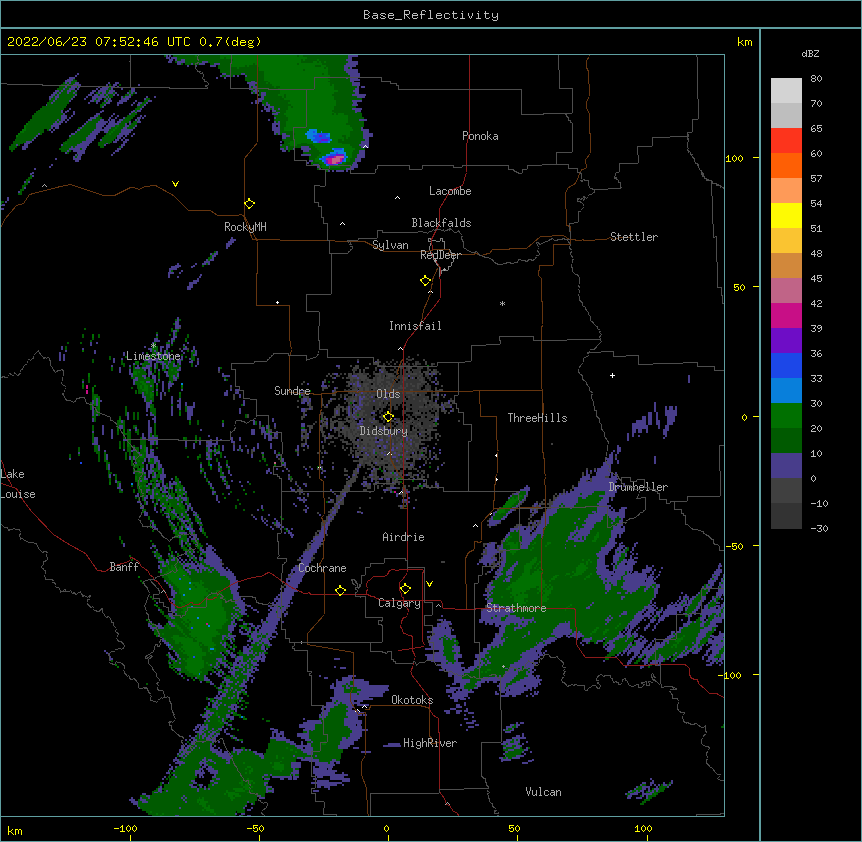Pick the light gray 70-80 dBZ legend swatch
The width and height of the screenshot is (862, 842).
(786, 91)
